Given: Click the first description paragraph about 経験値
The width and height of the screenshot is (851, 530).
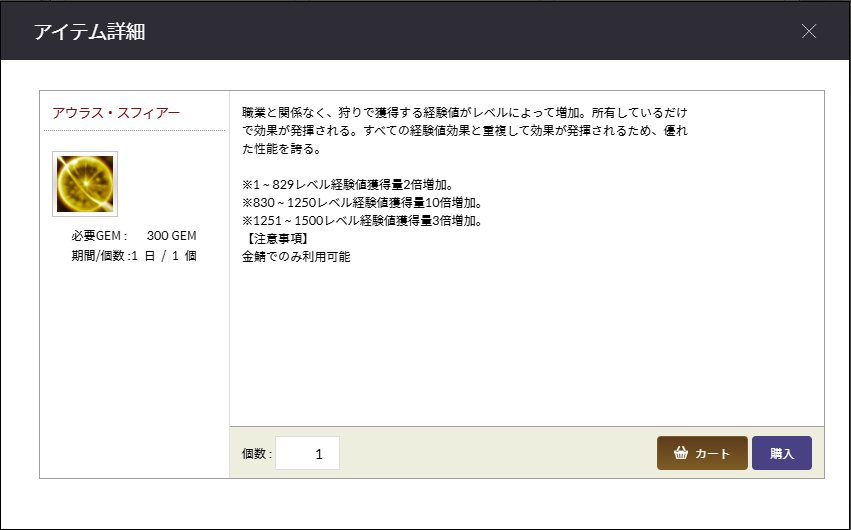Looking at the screenshot, I should tap(465, 130).
